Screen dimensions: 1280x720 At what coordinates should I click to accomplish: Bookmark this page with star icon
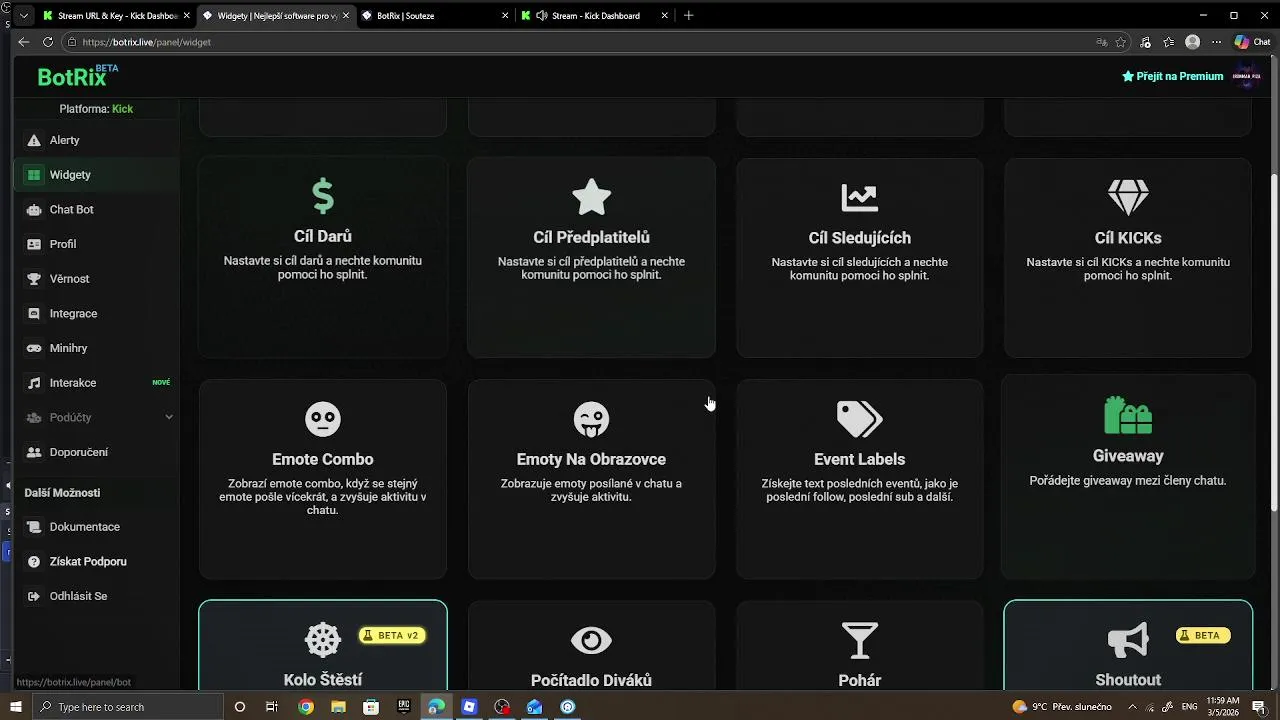[1121, 42]
